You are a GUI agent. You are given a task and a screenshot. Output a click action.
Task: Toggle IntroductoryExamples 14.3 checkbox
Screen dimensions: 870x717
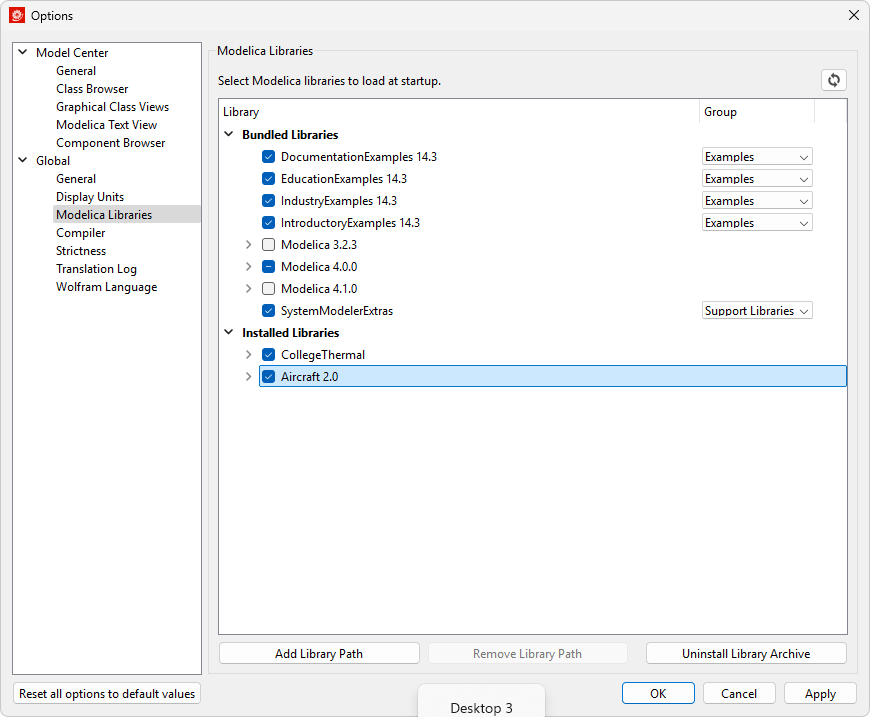coord(269,223)
